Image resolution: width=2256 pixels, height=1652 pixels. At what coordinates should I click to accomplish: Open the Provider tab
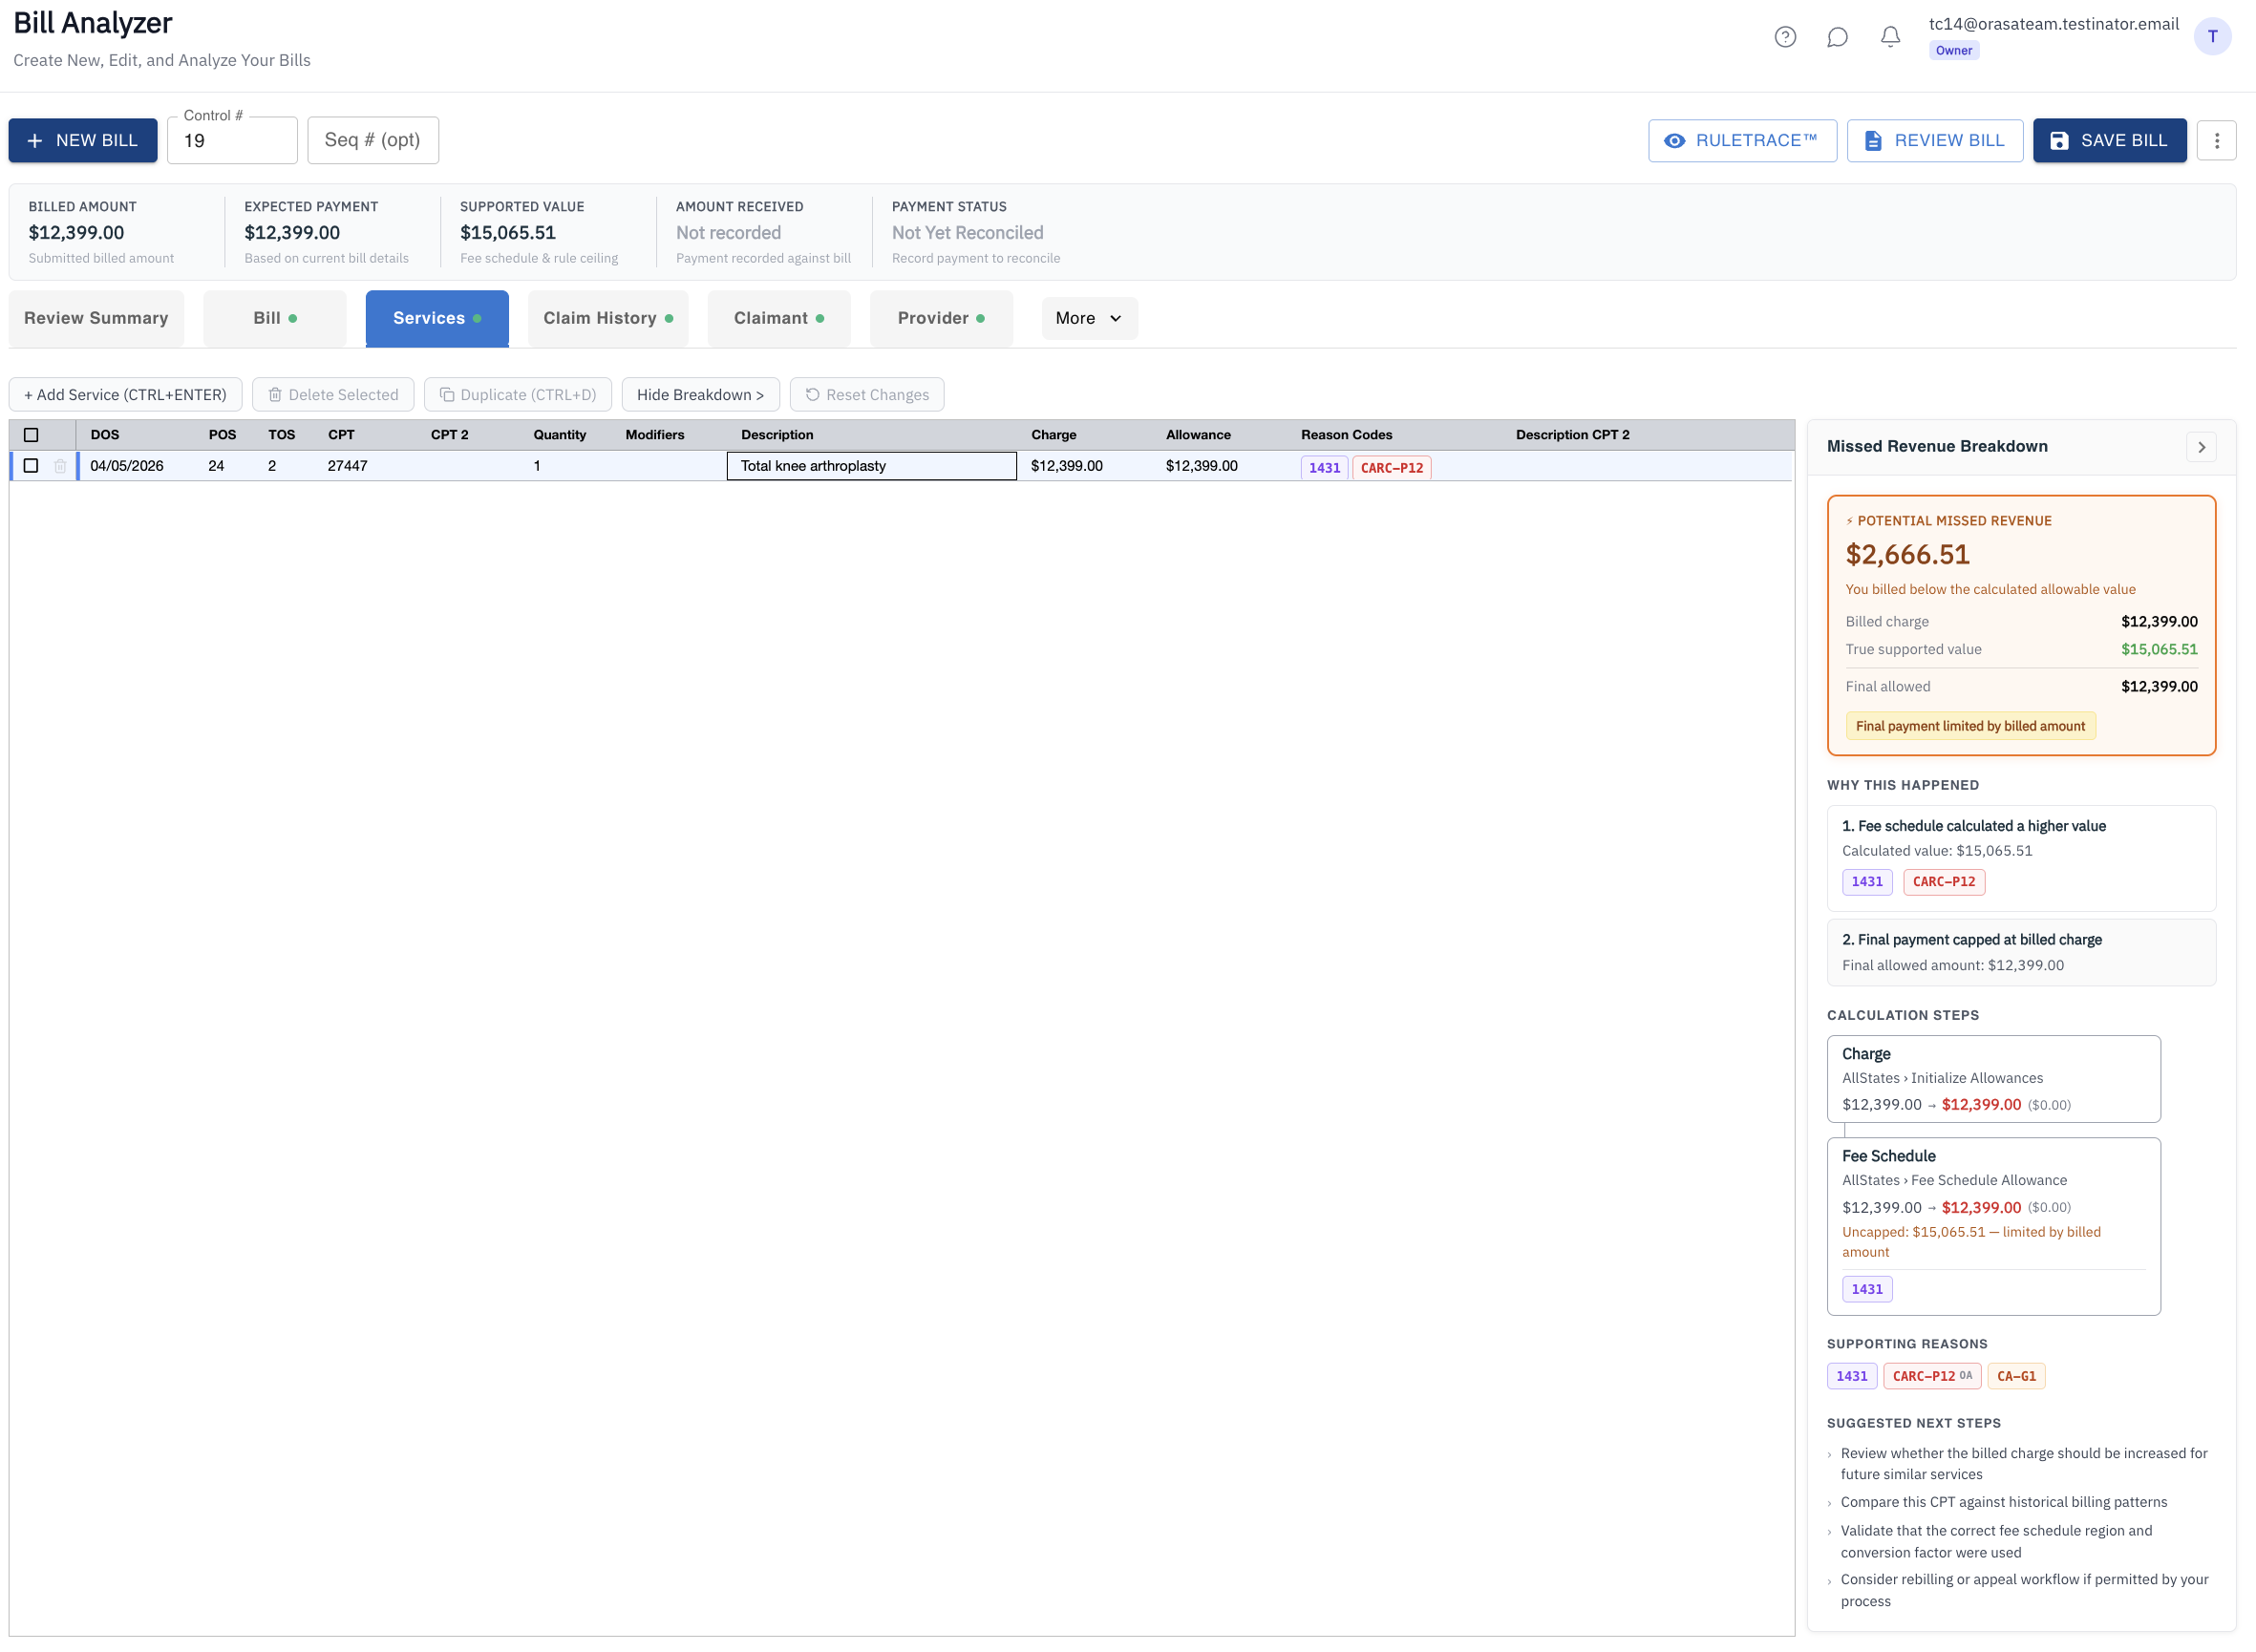(x=941, y=318)
